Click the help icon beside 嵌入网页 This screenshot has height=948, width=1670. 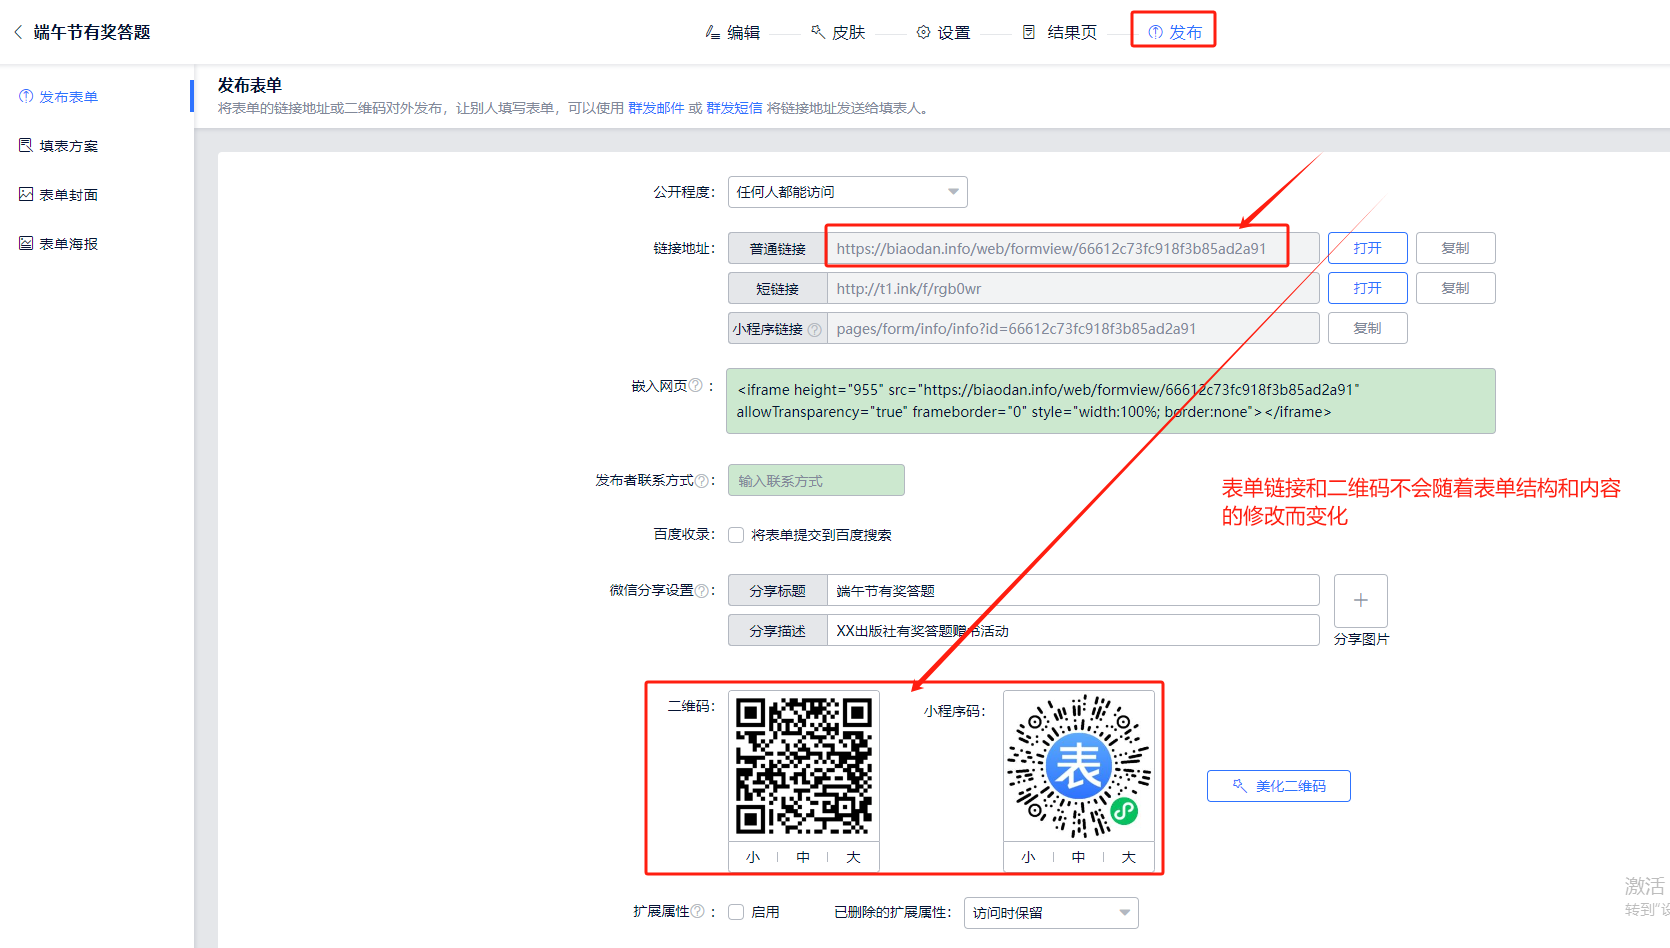(x=696, y=386)
